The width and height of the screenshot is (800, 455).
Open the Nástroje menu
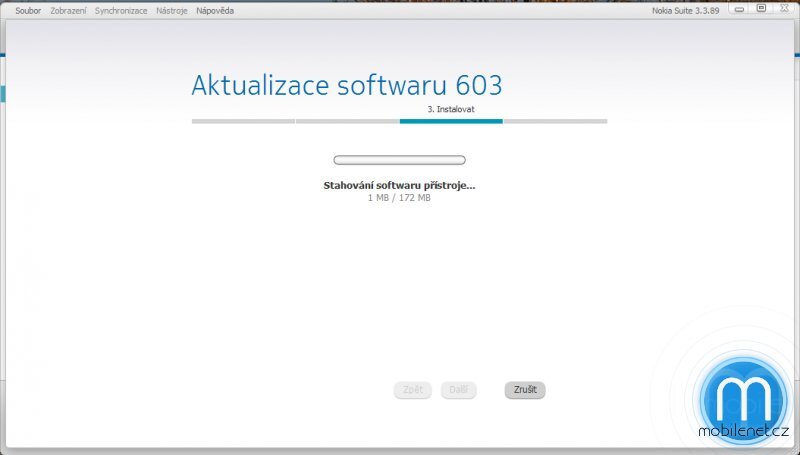[171, 10]
